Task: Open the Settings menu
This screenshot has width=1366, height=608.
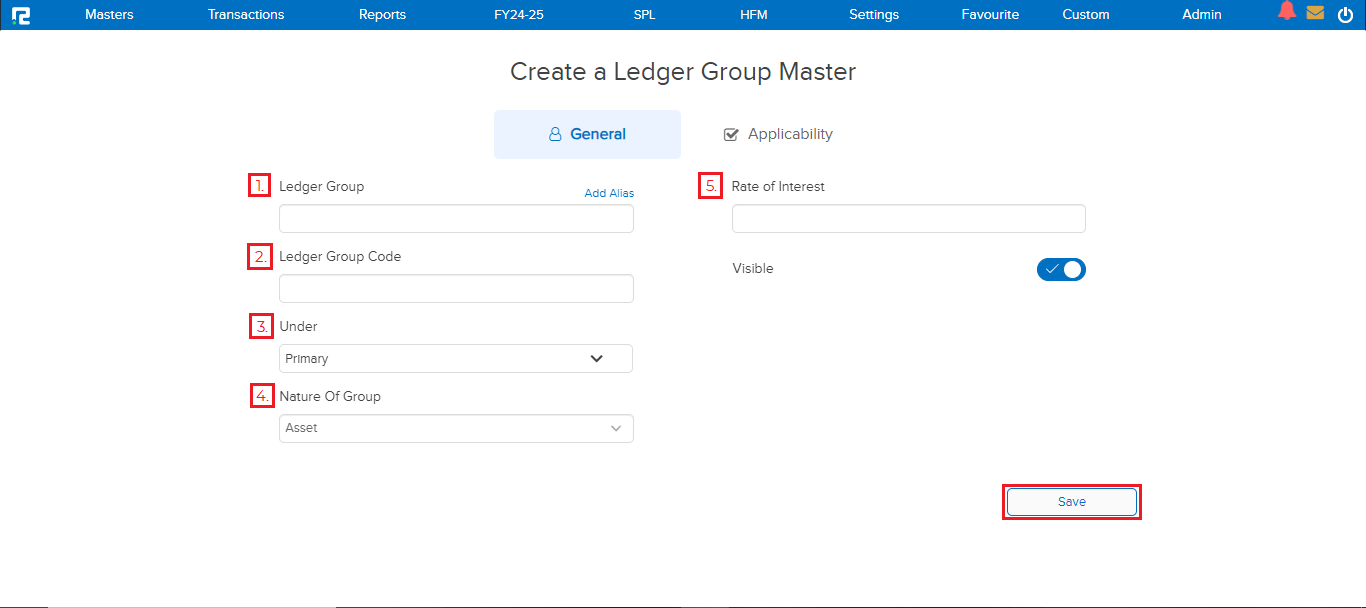Action: (874, 14)
